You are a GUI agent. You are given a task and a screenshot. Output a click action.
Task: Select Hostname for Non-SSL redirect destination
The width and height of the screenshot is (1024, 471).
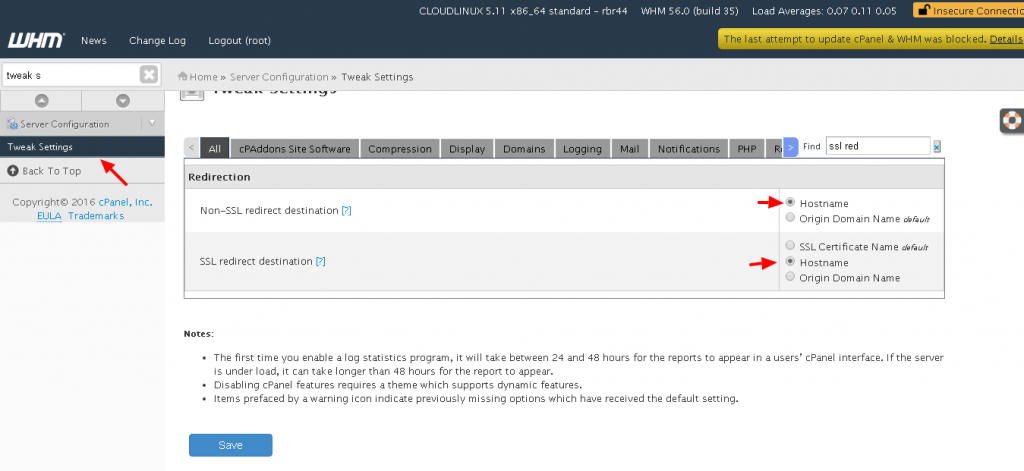(x=791, y=203)
